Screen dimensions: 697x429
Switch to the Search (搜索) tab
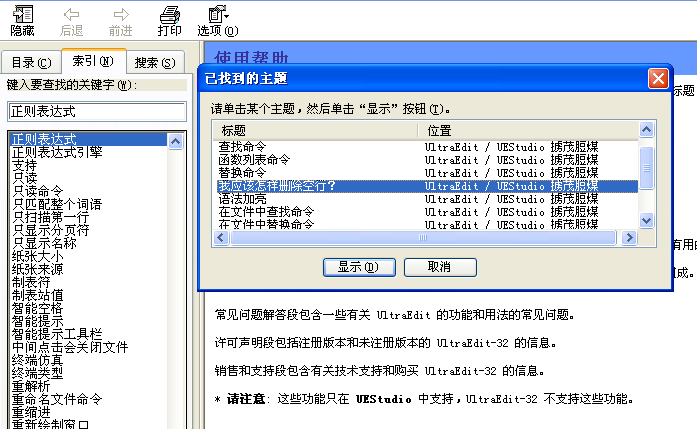tap(155, 63)
